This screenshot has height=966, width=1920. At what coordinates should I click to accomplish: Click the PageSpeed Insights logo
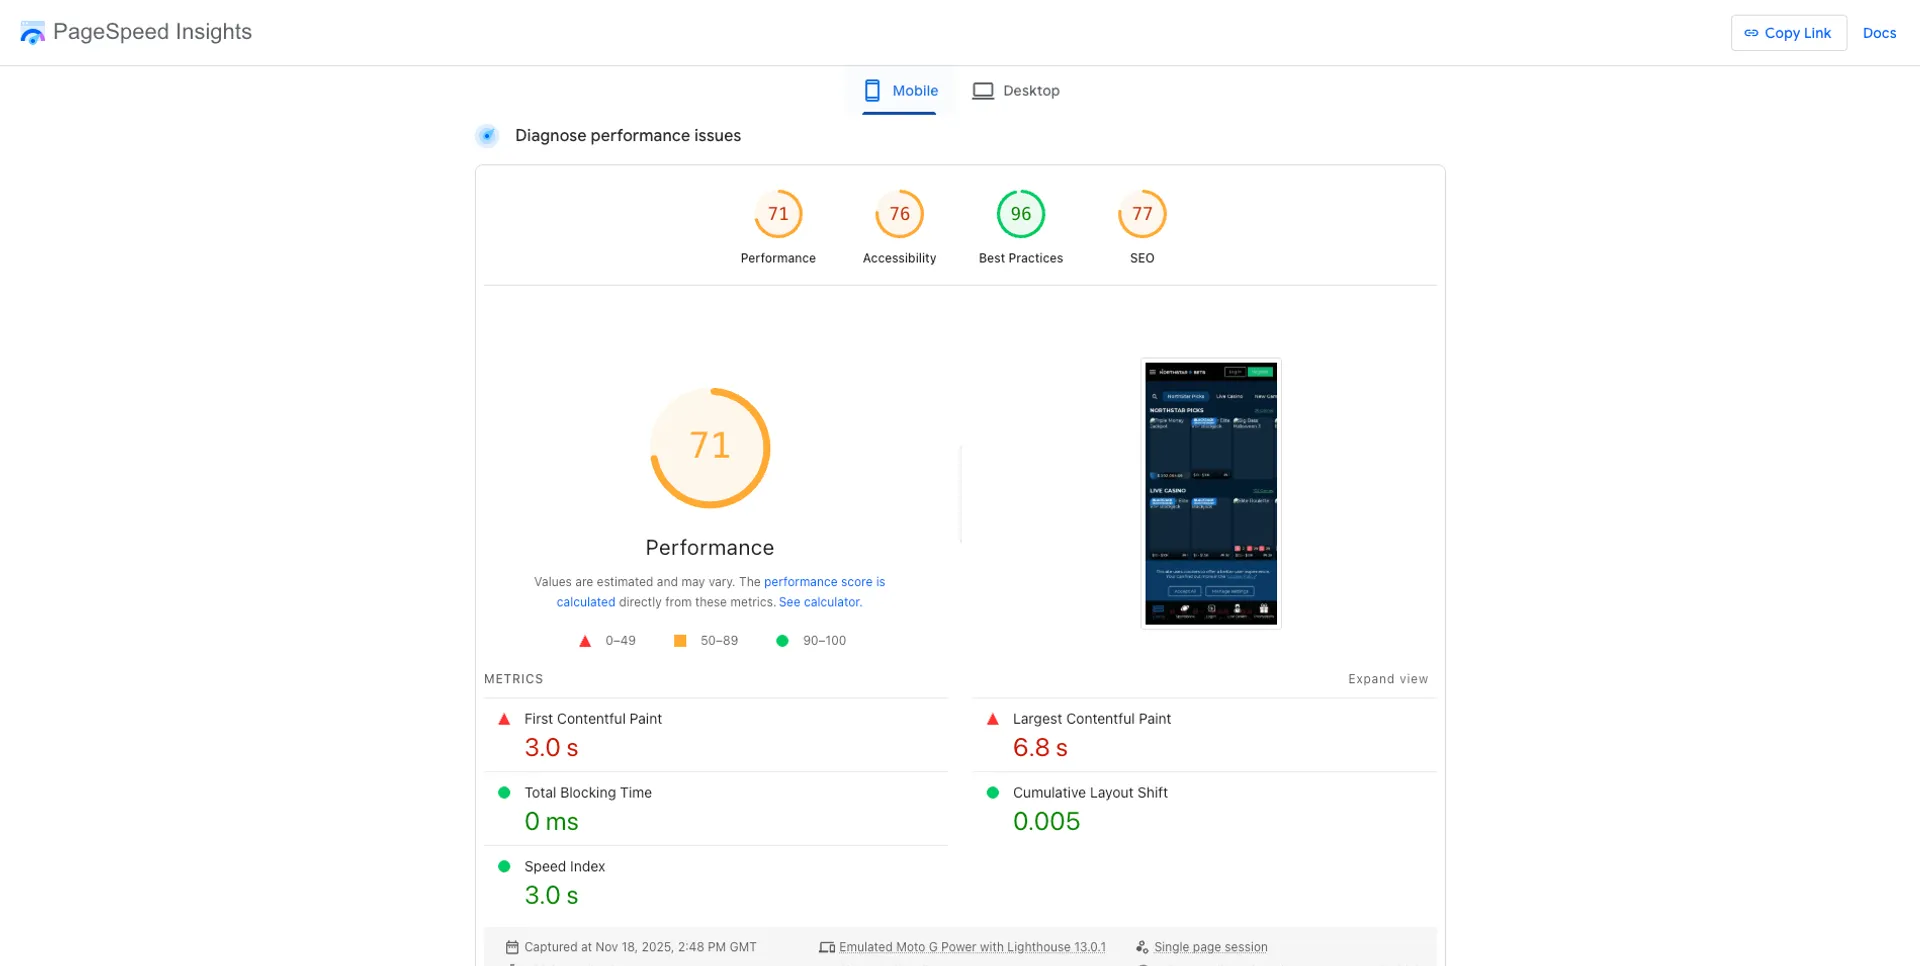[33, 32]
